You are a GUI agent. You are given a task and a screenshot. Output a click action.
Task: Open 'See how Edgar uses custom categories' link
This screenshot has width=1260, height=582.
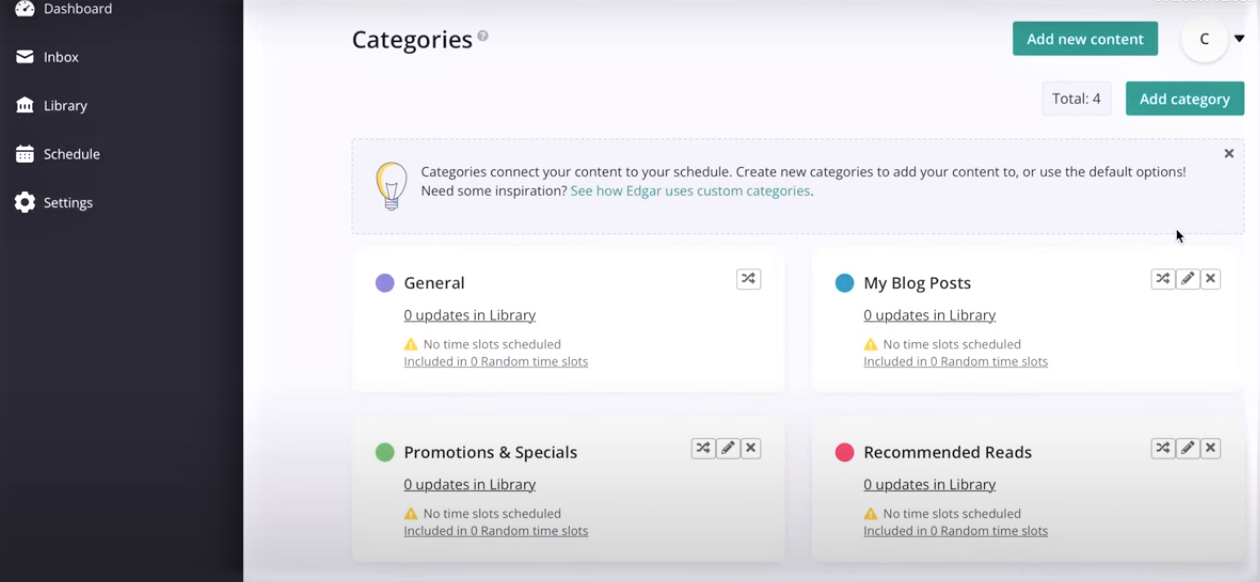pos(690,191)
